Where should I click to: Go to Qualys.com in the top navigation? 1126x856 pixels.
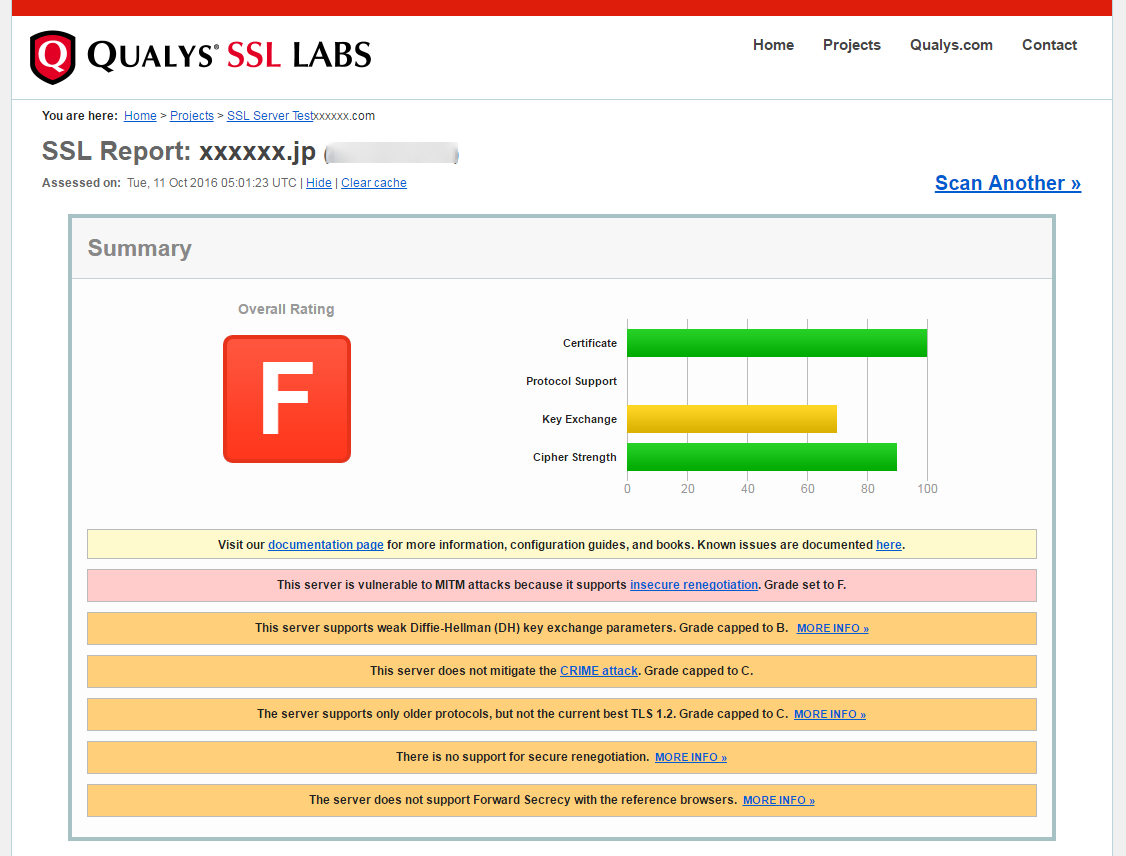click(951, 45)
